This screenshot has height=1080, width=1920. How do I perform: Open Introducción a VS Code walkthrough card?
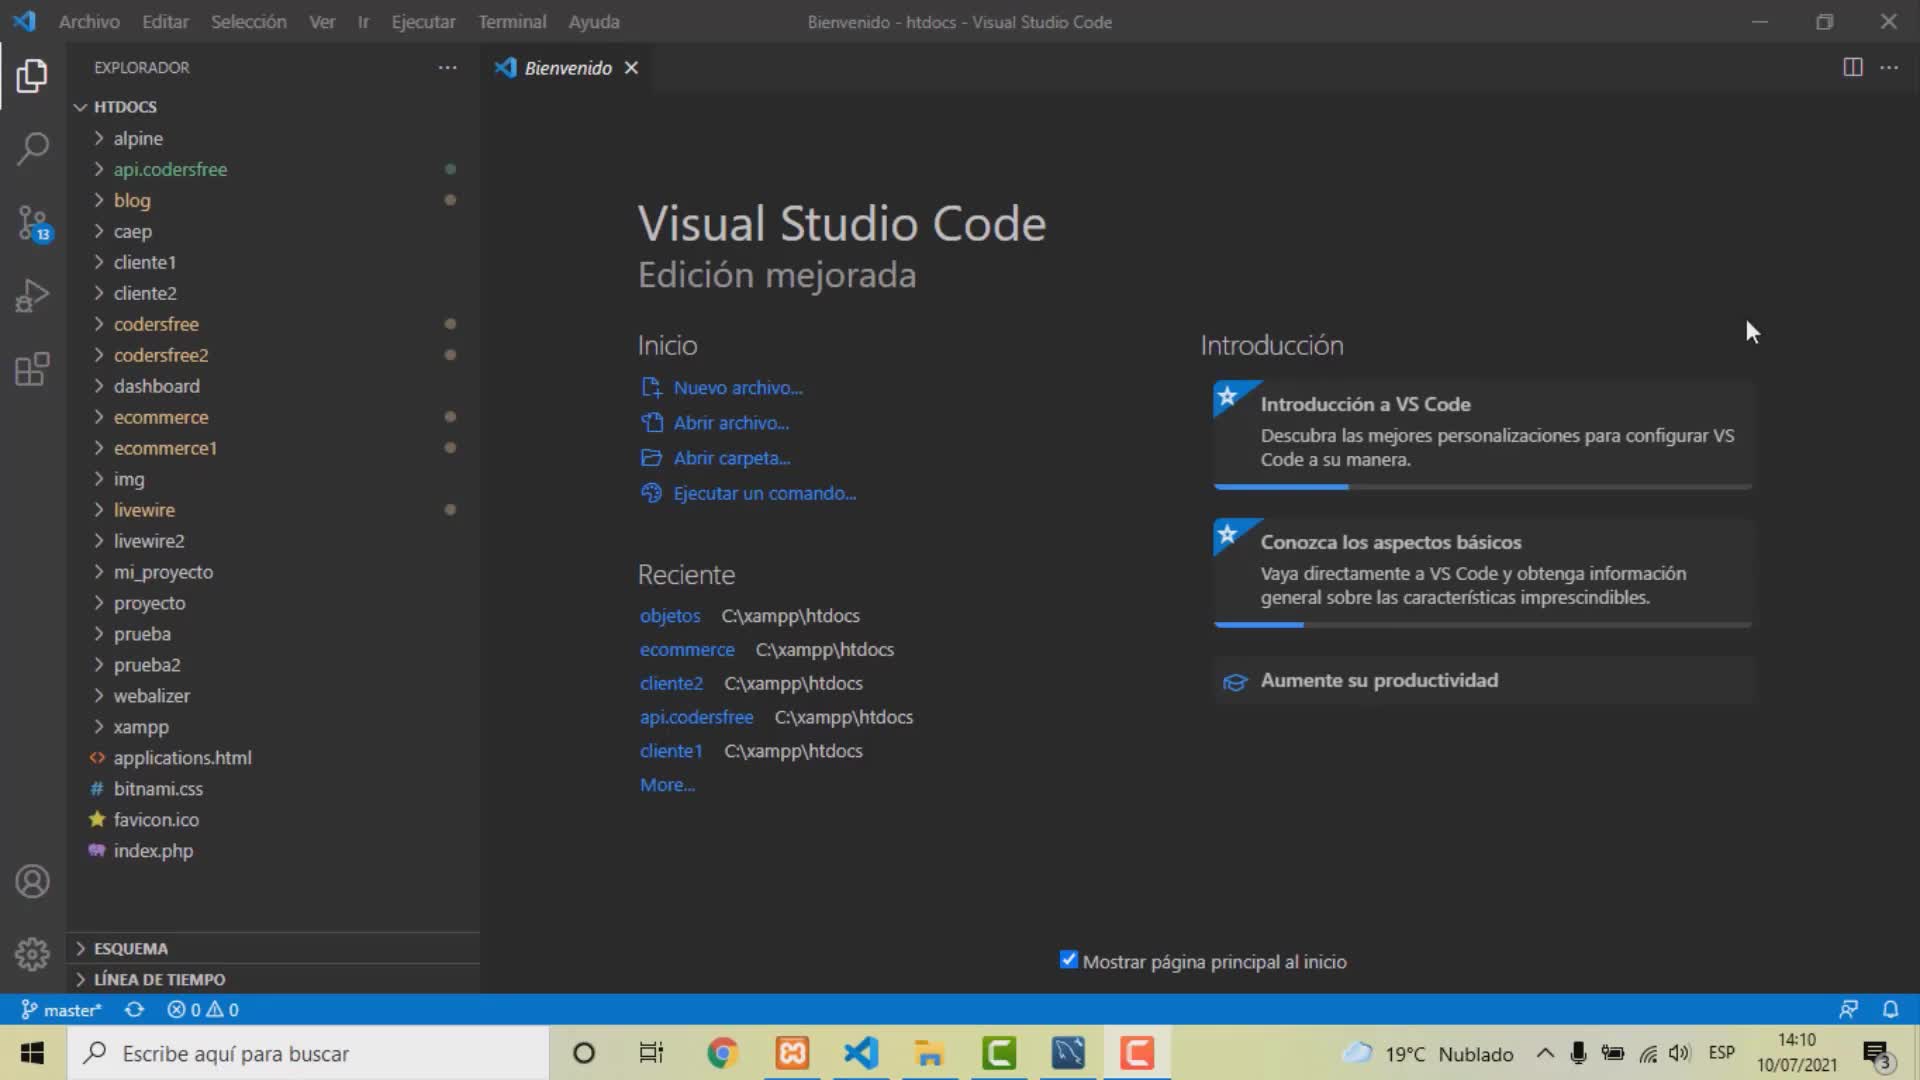[1483, 434]
